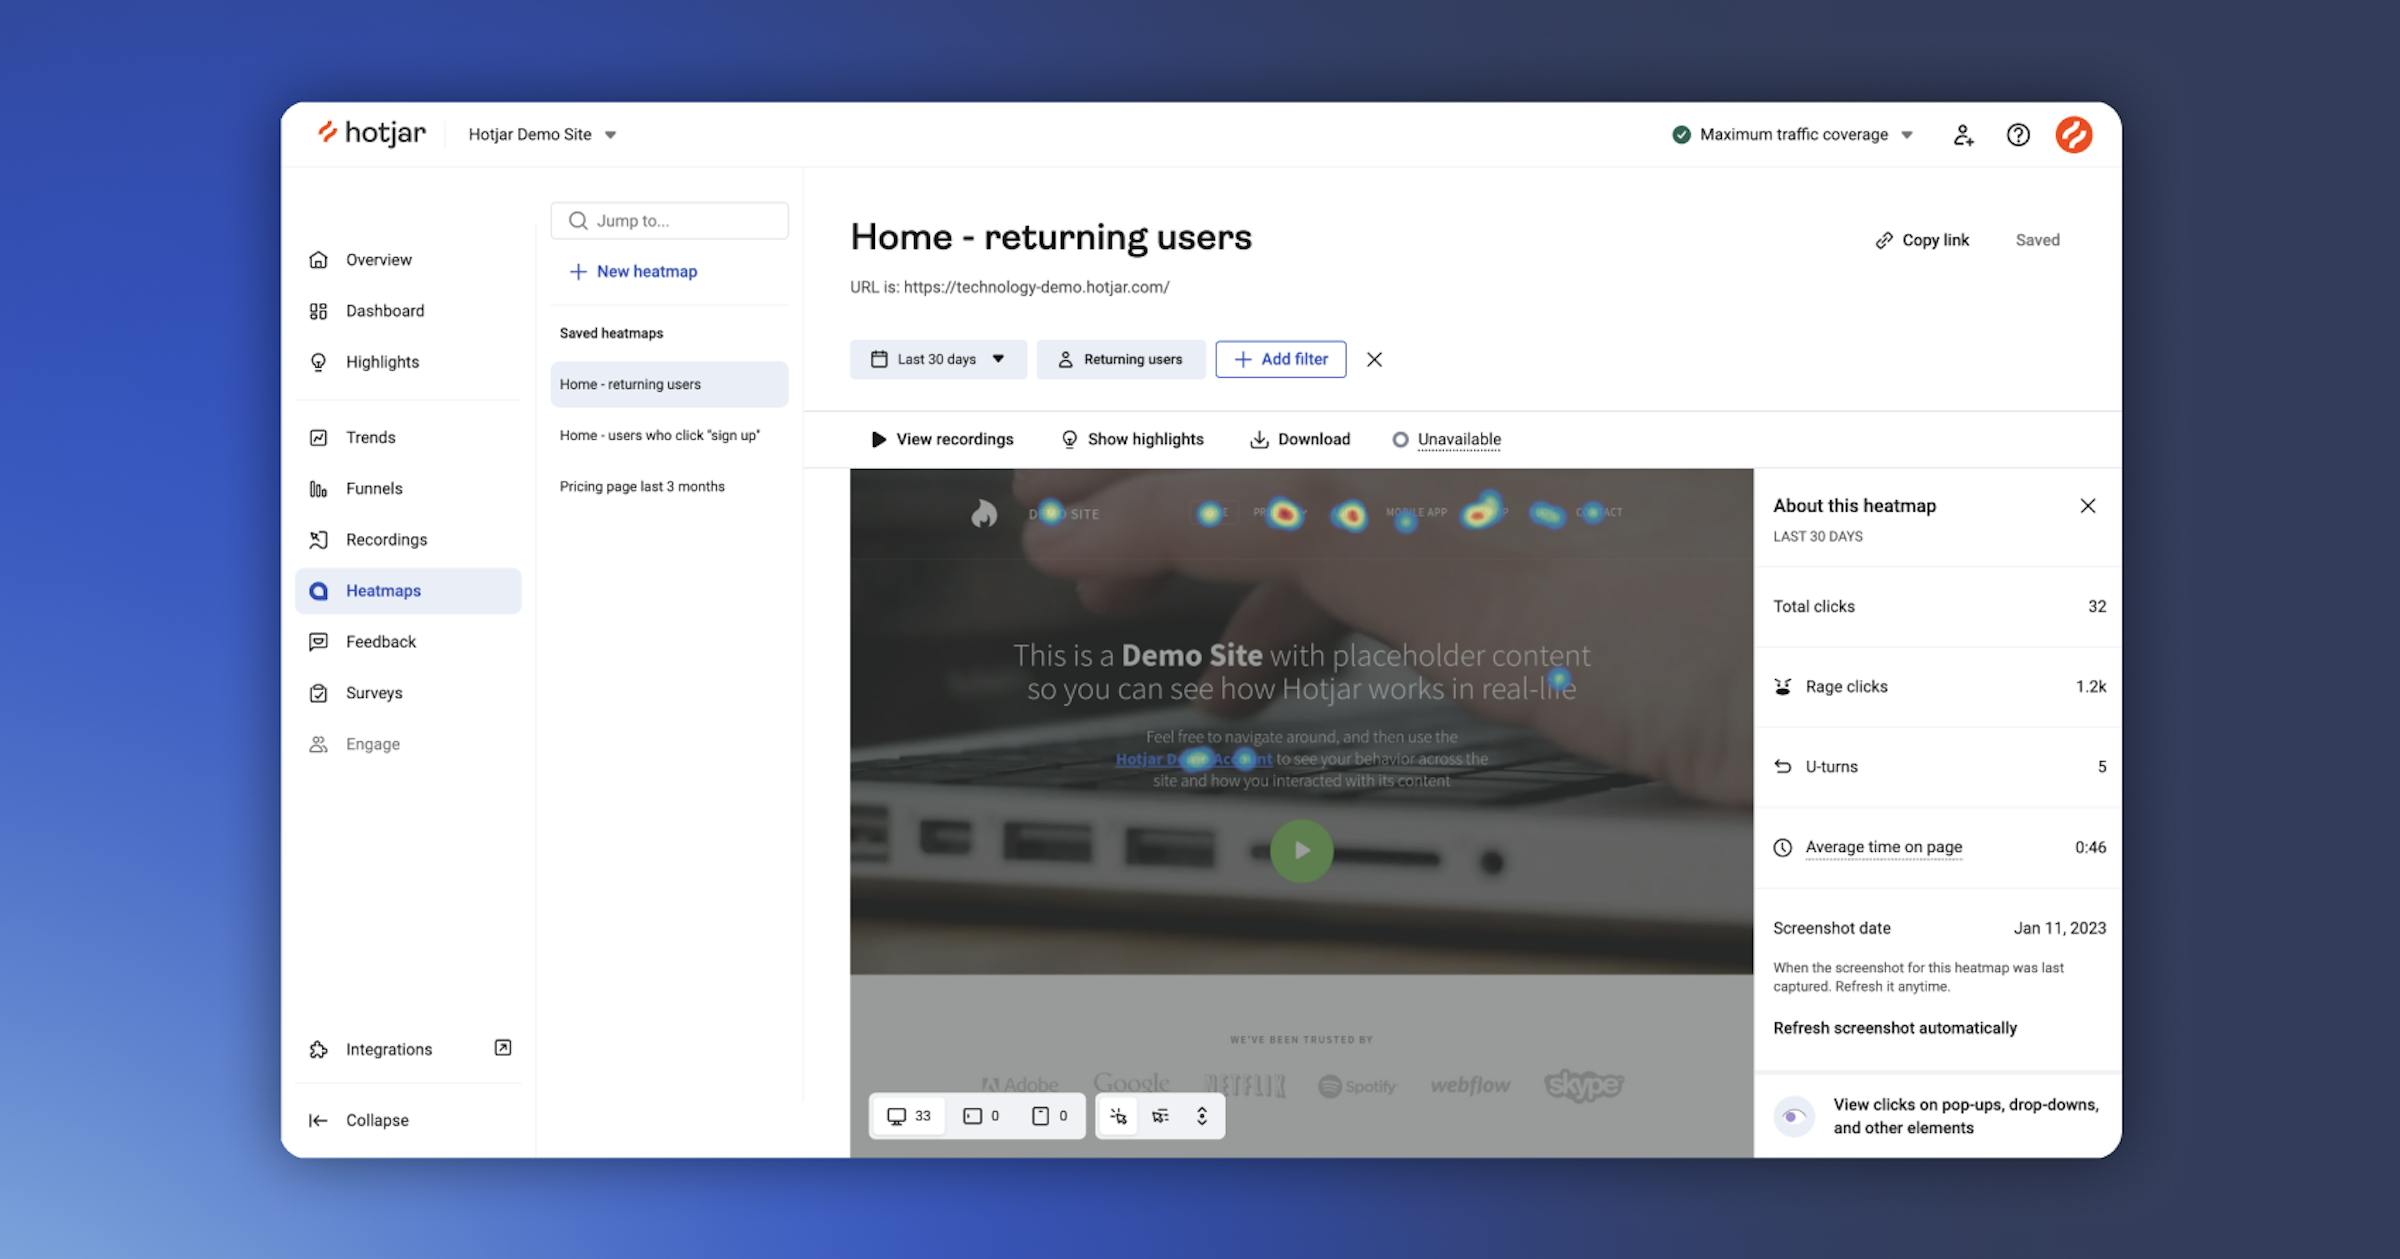Click the Unavailable status indicator
The width and height of the screenshot is (2400, 1259).
1446,439
